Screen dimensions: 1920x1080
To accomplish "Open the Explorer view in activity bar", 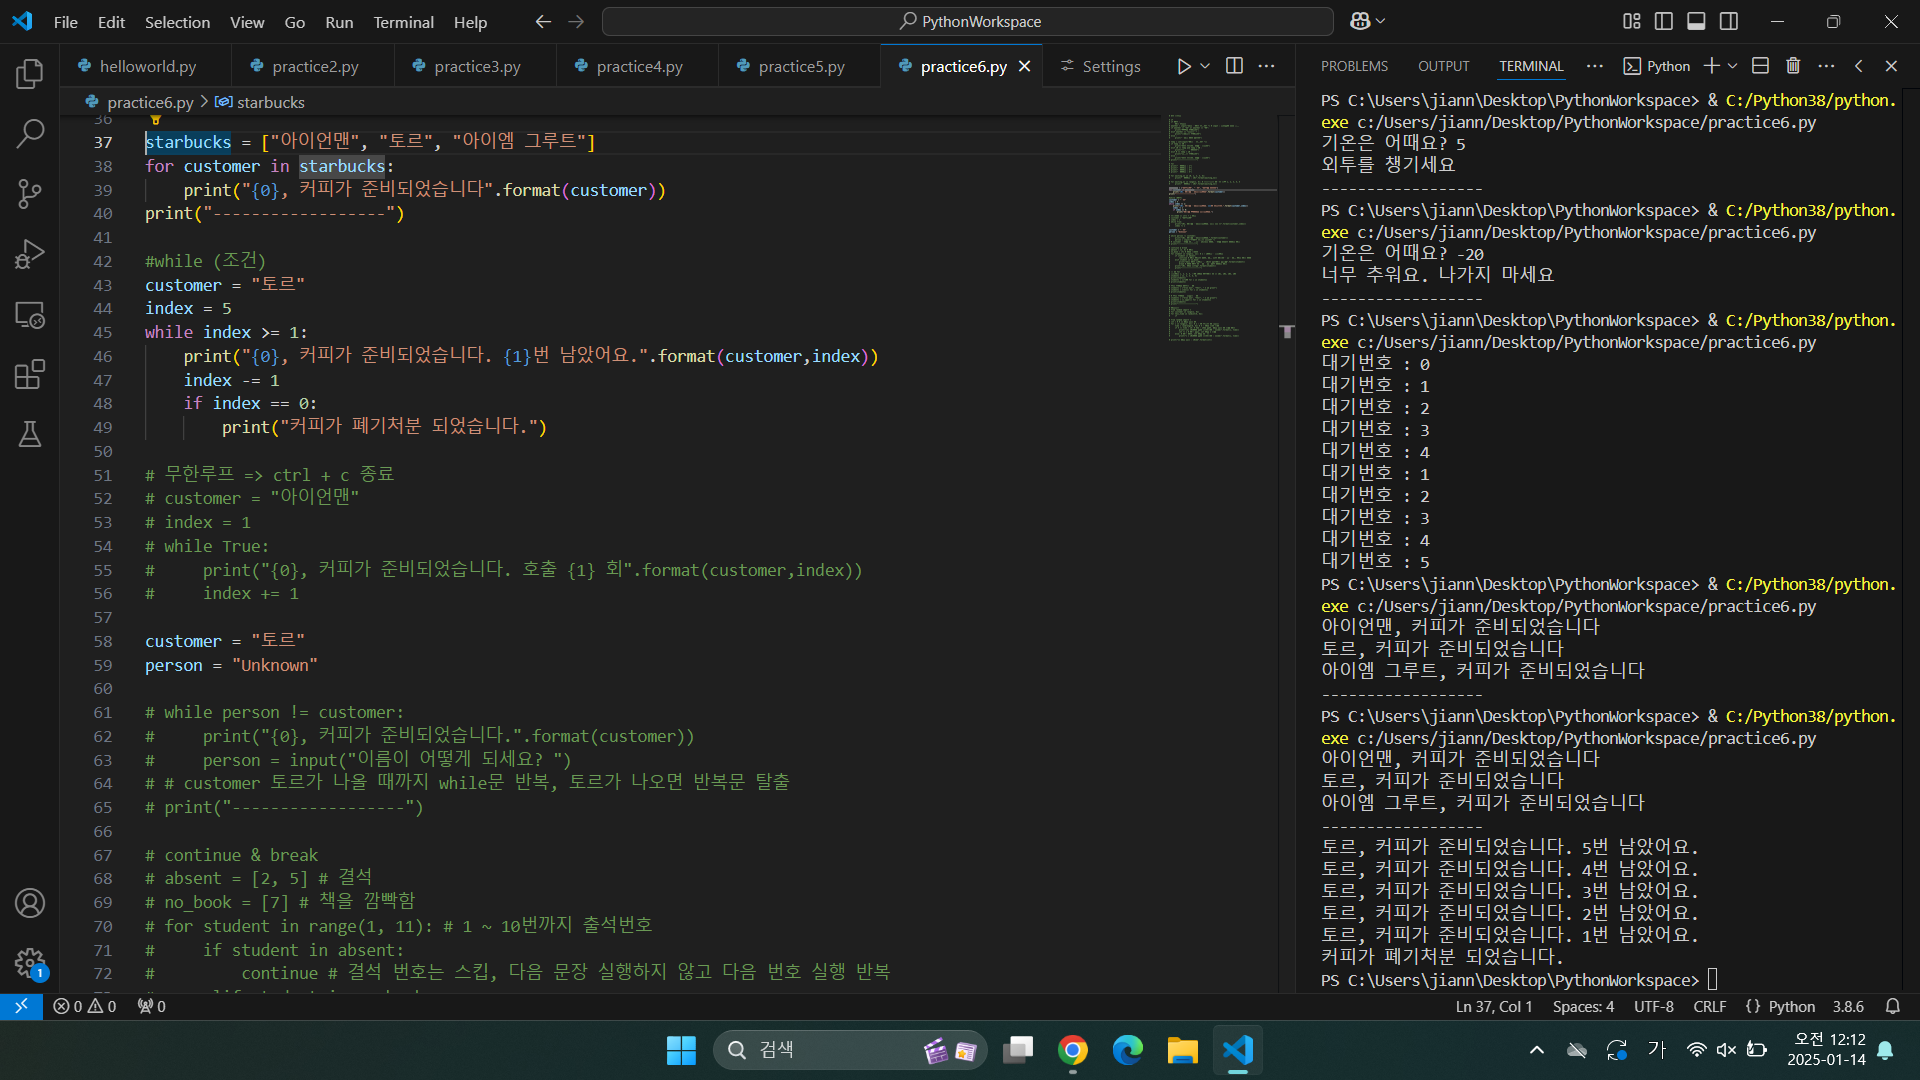I will click(30, 73).
